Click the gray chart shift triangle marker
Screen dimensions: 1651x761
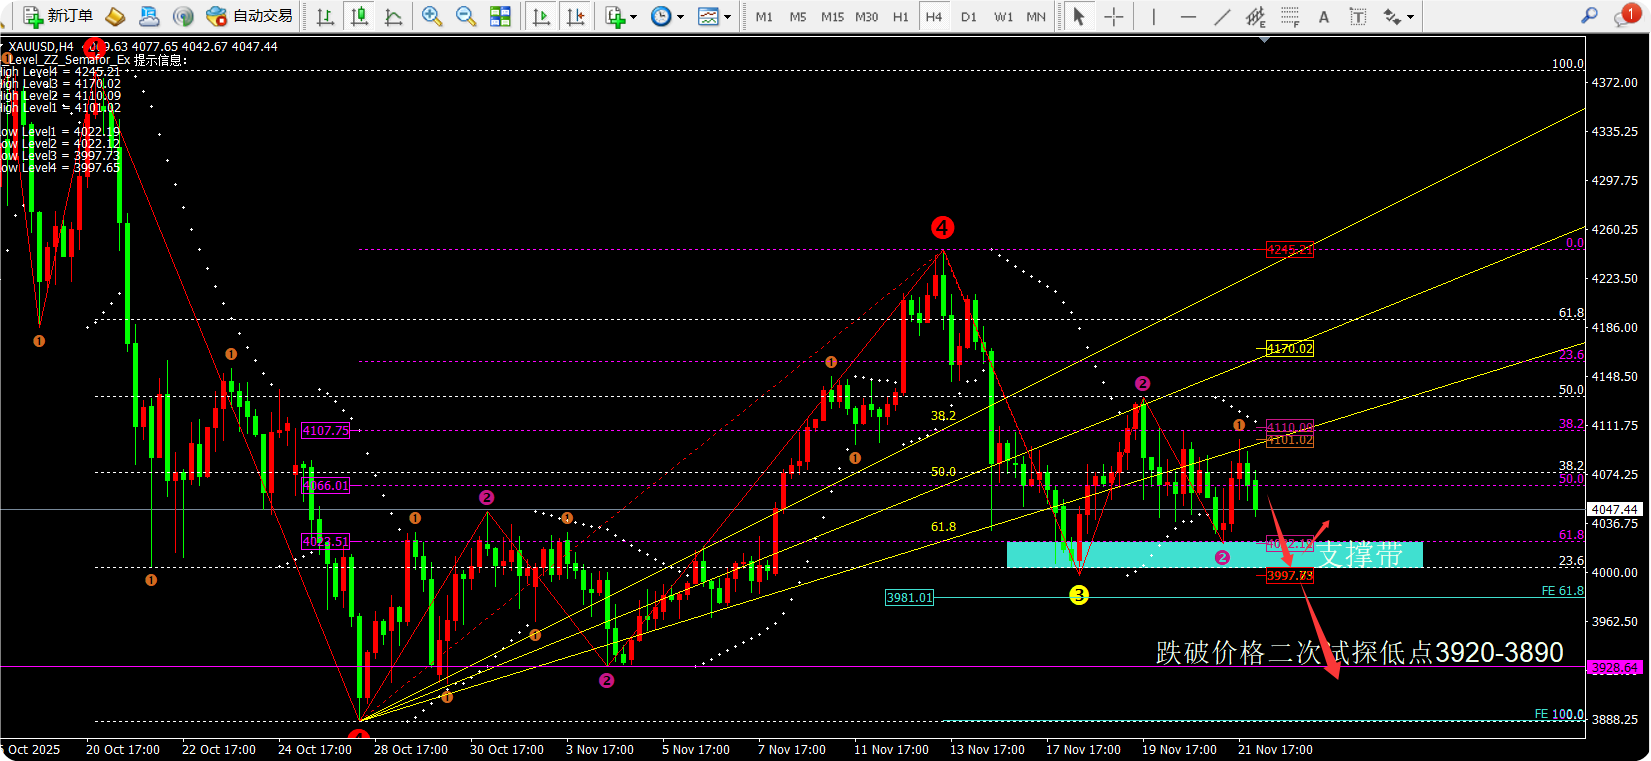pos(1265,40)
